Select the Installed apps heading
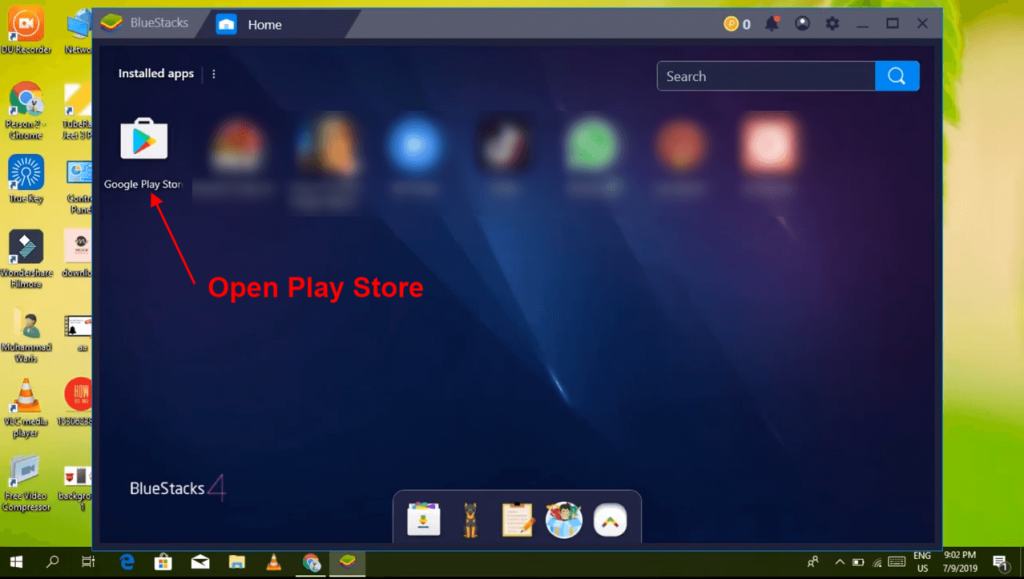The width and height of the screenshot is (1024, 579). [156, 74]
